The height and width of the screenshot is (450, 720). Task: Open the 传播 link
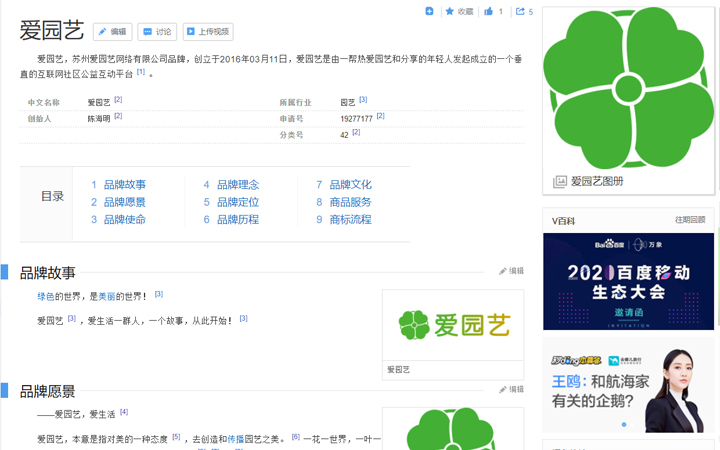click(236, 439)
